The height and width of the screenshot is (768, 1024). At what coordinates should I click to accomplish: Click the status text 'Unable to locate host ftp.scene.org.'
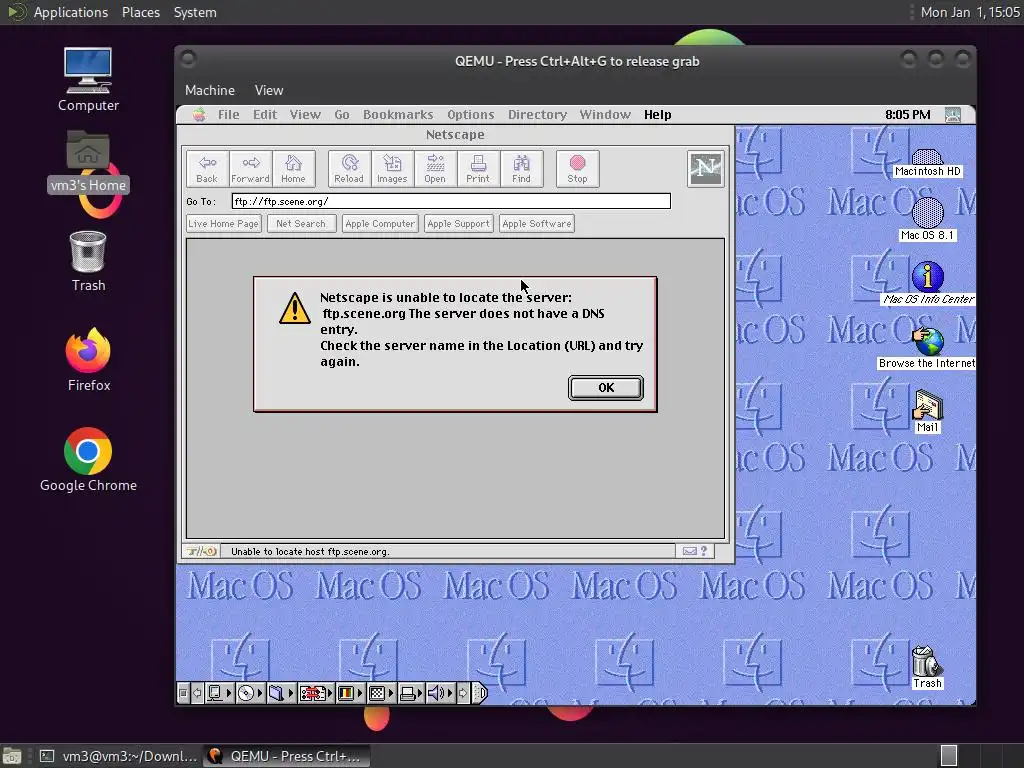(x=310, y=552)
